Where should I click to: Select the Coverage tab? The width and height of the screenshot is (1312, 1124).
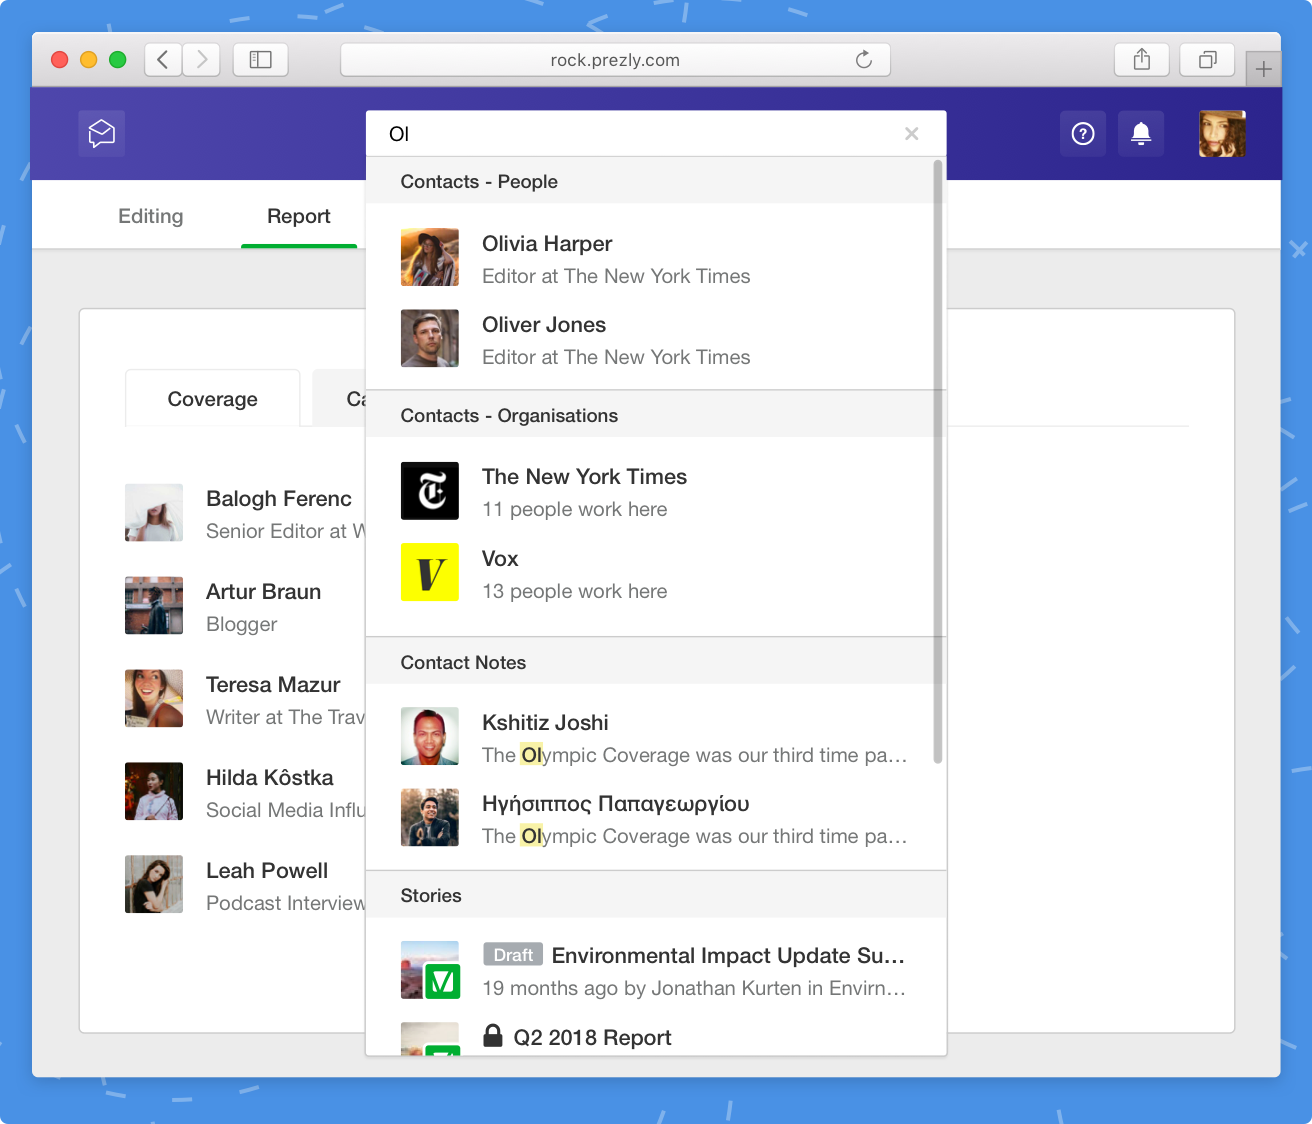point(213,399)
